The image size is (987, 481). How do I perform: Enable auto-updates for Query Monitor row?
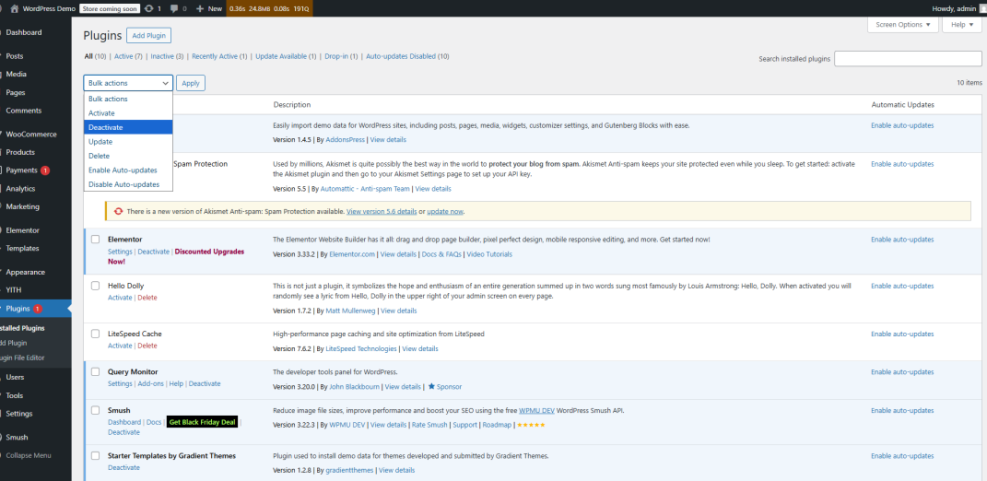tap(902, 371)
